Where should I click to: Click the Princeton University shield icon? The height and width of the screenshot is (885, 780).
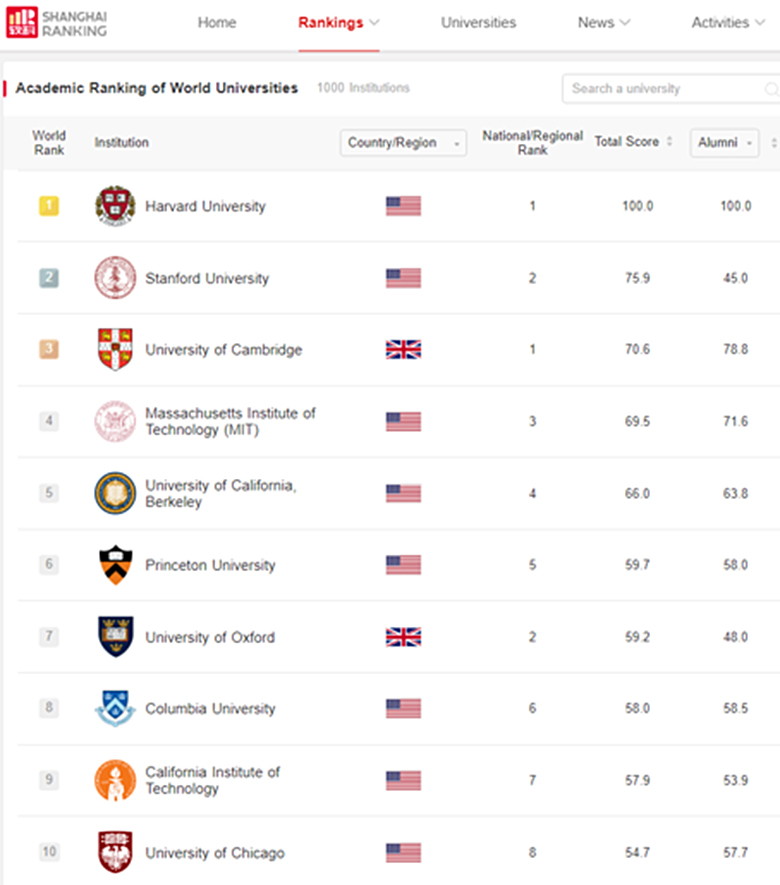coord(115,565)
